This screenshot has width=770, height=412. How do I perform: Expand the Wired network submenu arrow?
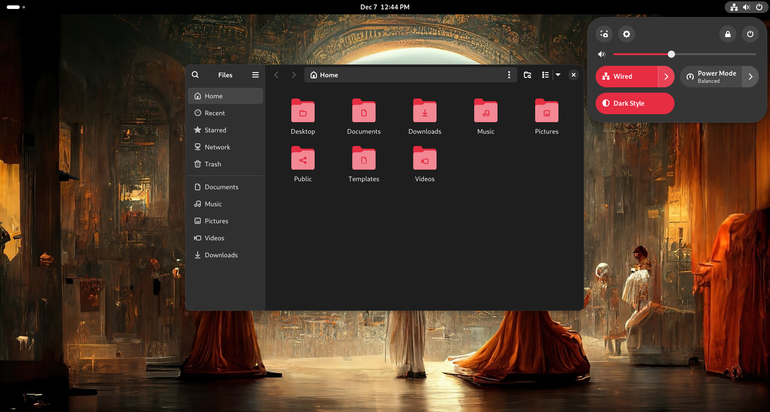pos(666,77)
